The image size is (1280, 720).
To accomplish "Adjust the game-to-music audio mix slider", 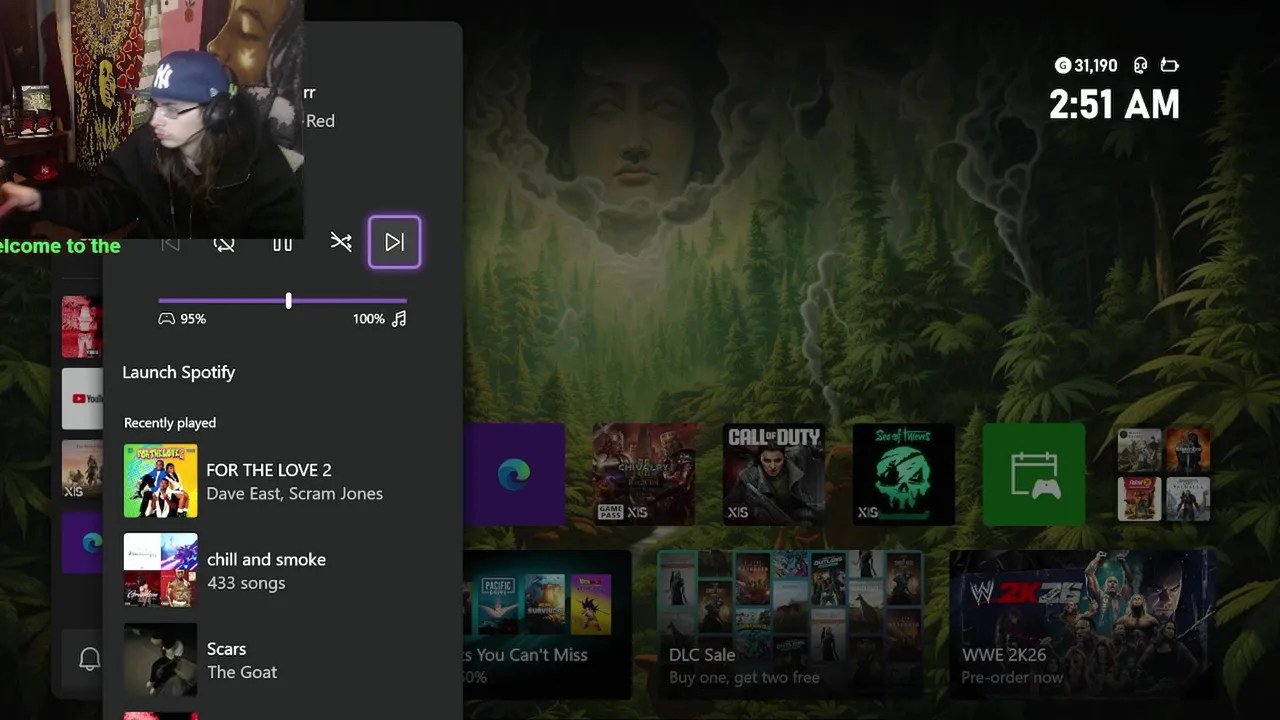I will pos(282,300).
